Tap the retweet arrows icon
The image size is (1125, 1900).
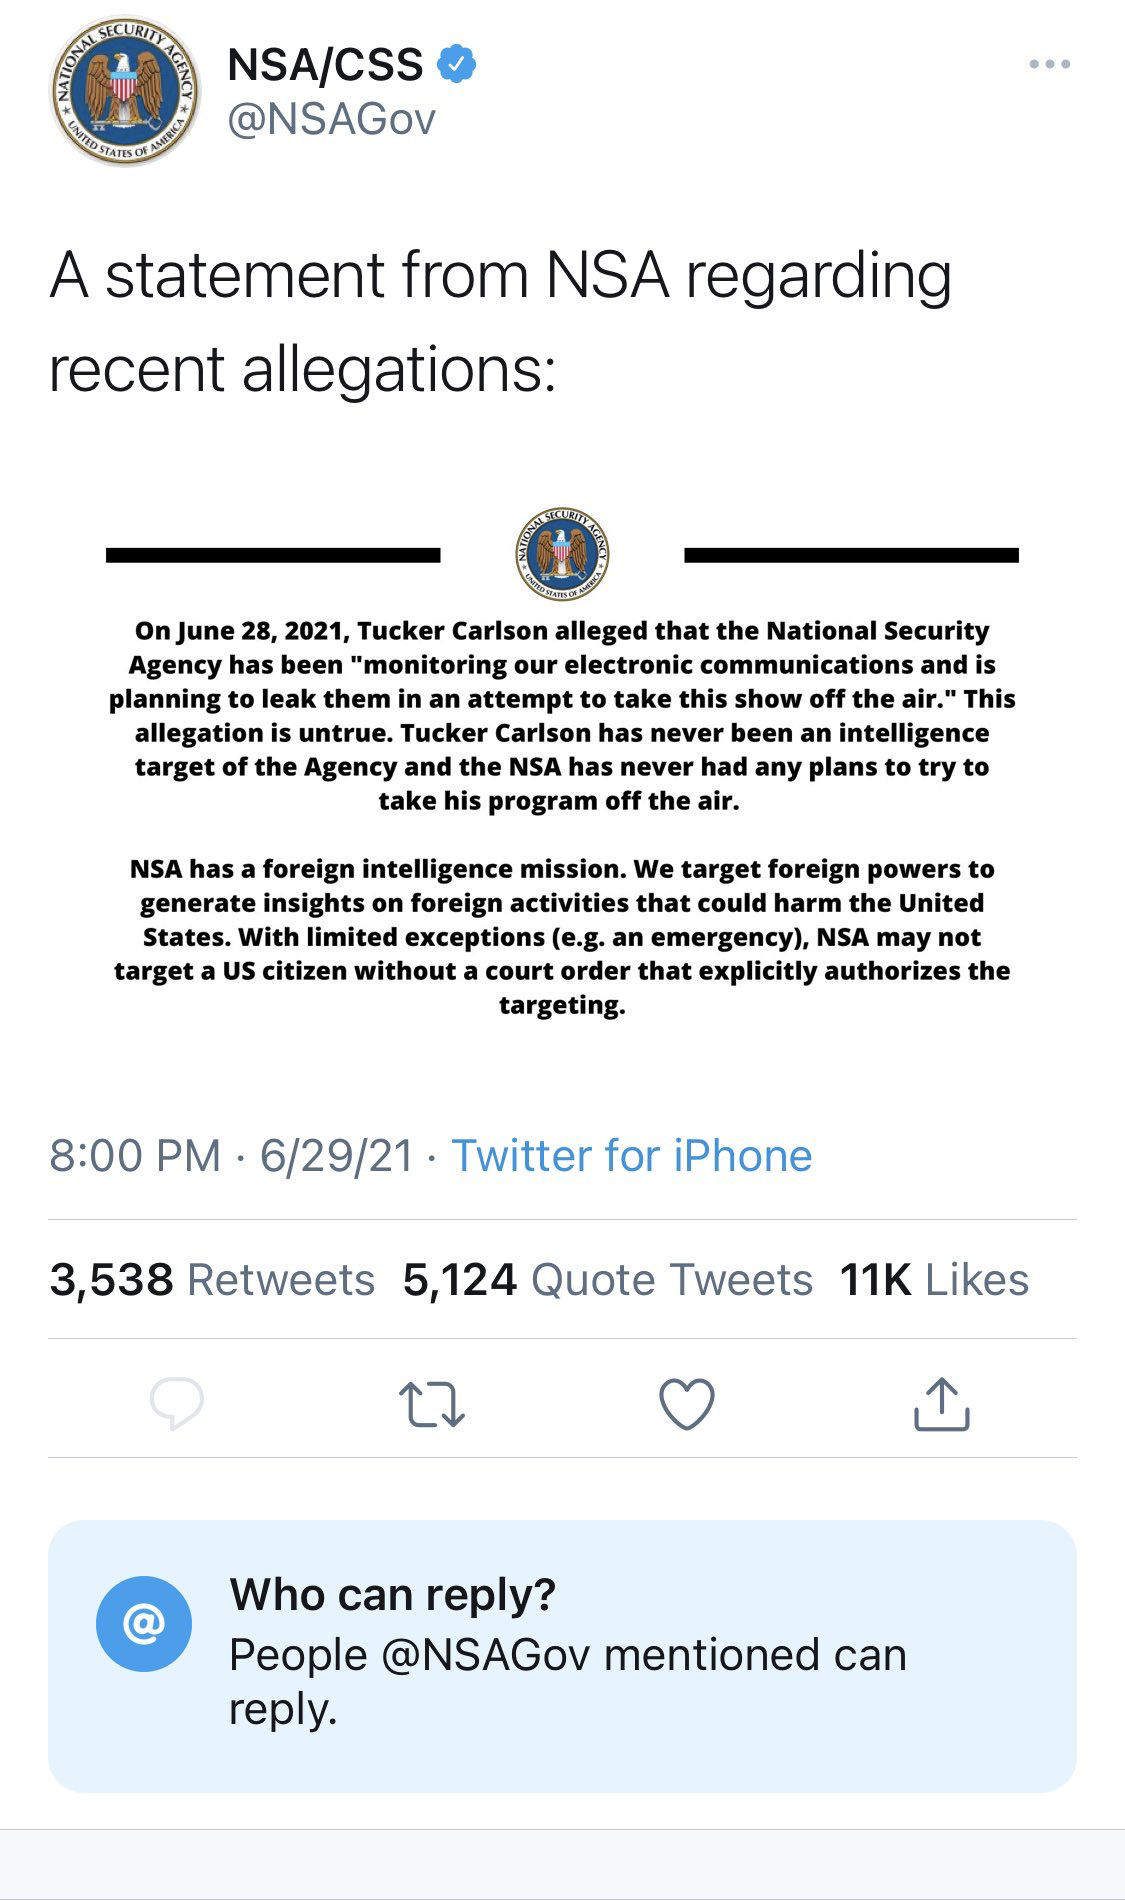pyautogui.click(x=432, y=1404)
